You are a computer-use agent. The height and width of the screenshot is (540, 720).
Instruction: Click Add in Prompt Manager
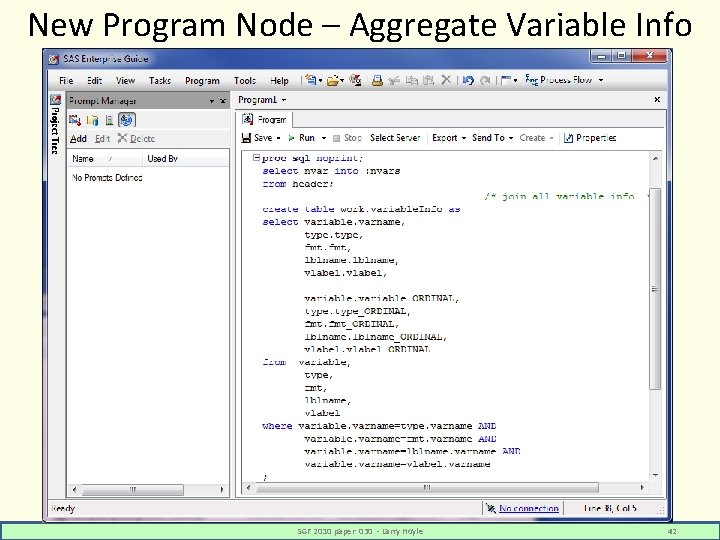(x=79, y=139)
